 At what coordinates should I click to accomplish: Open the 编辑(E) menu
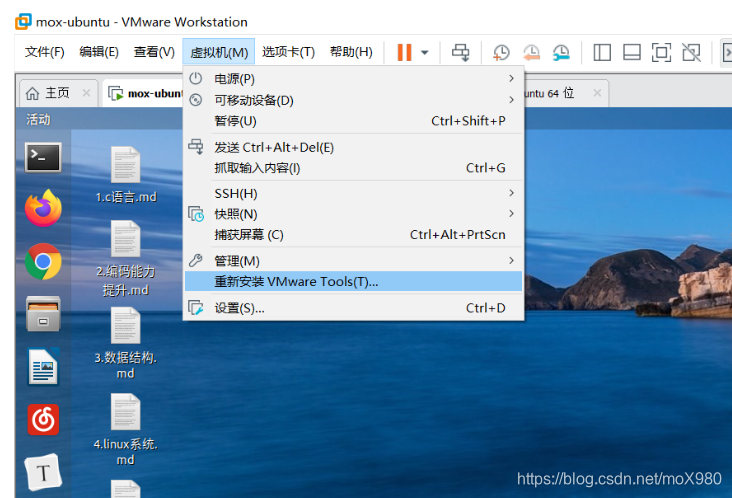pyautogui.click(x=99, y=52)
